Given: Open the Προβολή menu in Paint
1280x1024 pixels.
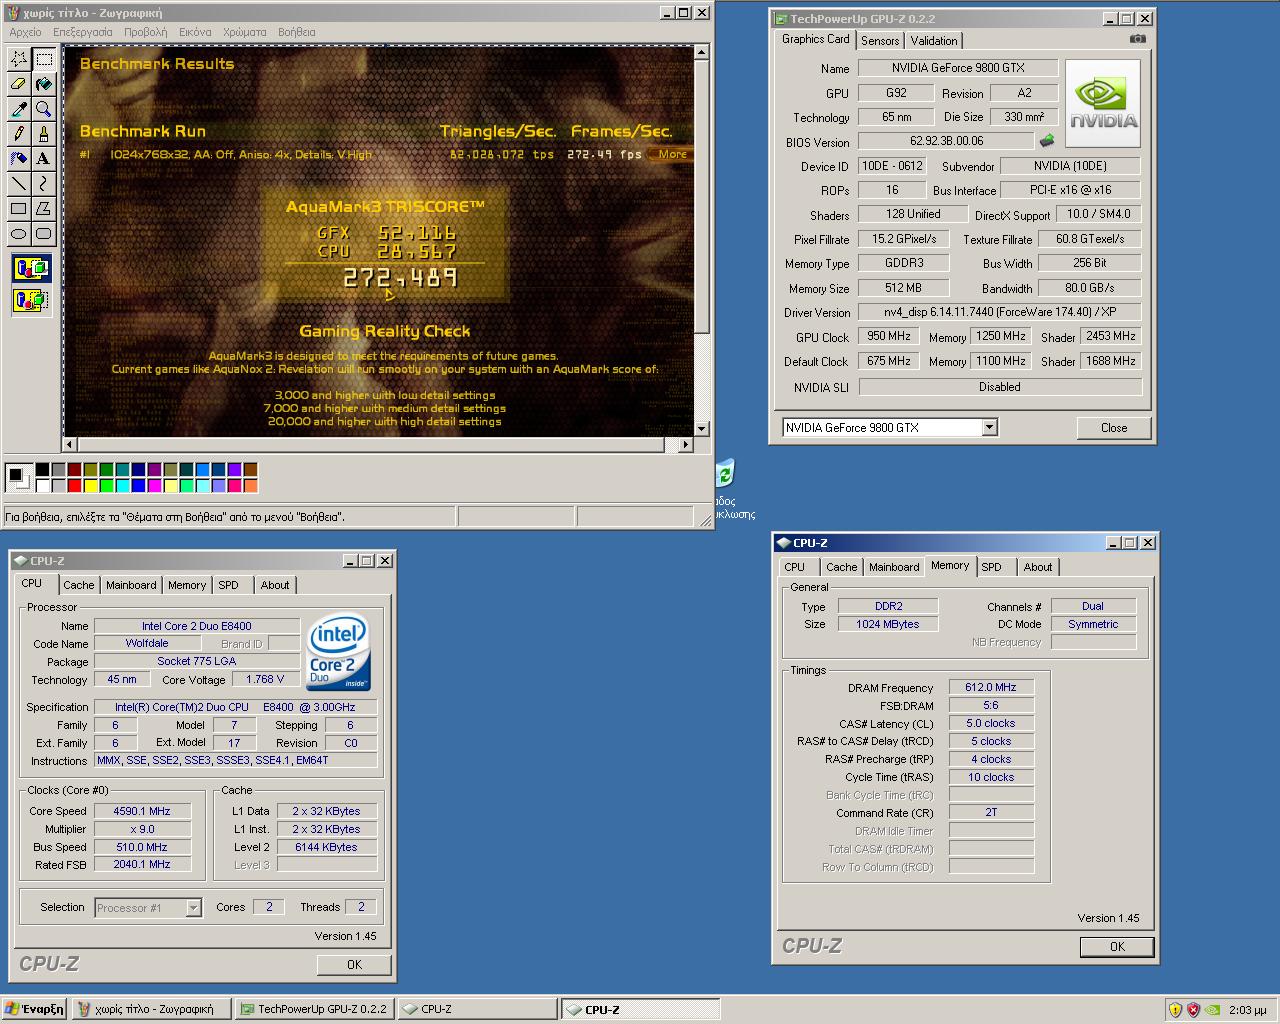Looking at the screenshot, I should [x=146, y=32].
